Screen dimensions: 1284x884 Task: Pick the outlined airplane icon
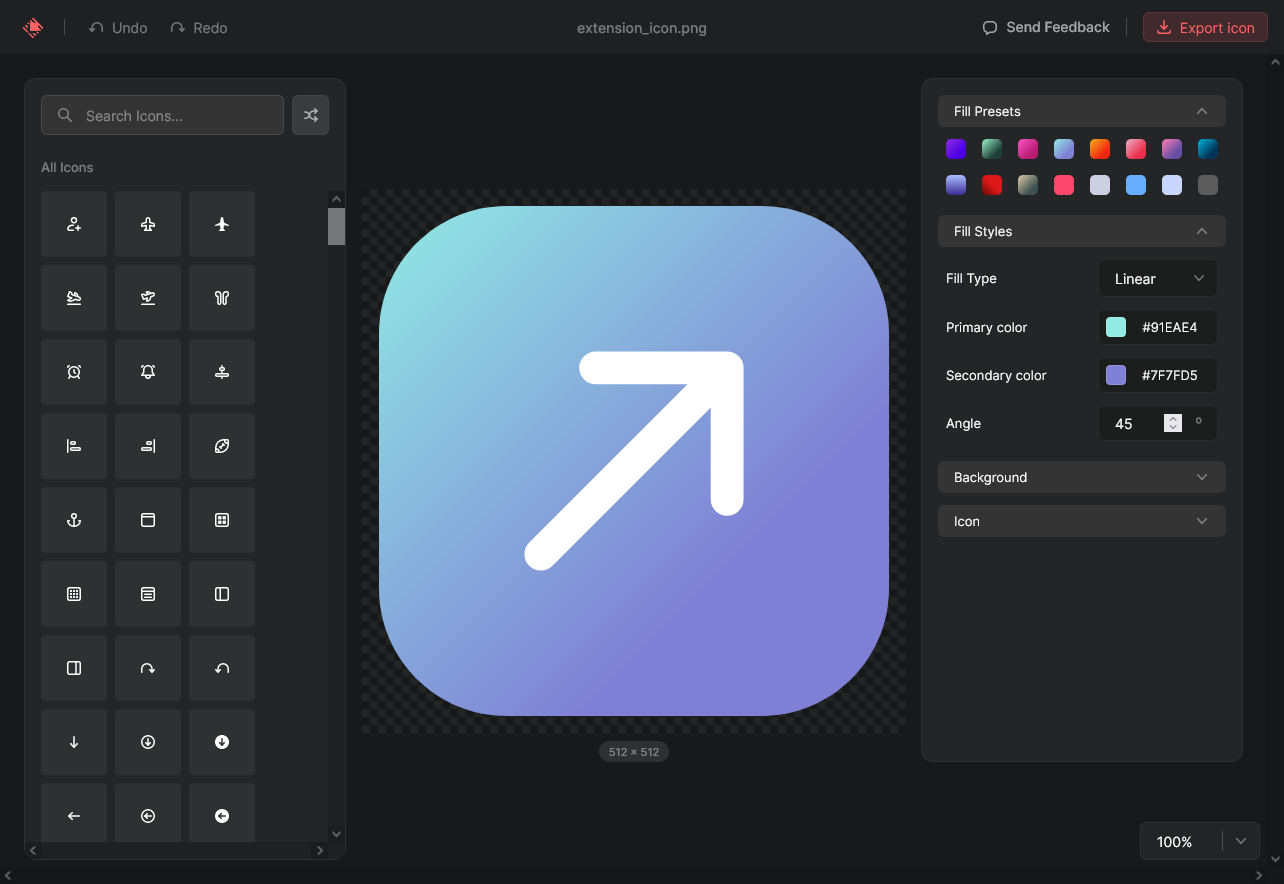148,224
